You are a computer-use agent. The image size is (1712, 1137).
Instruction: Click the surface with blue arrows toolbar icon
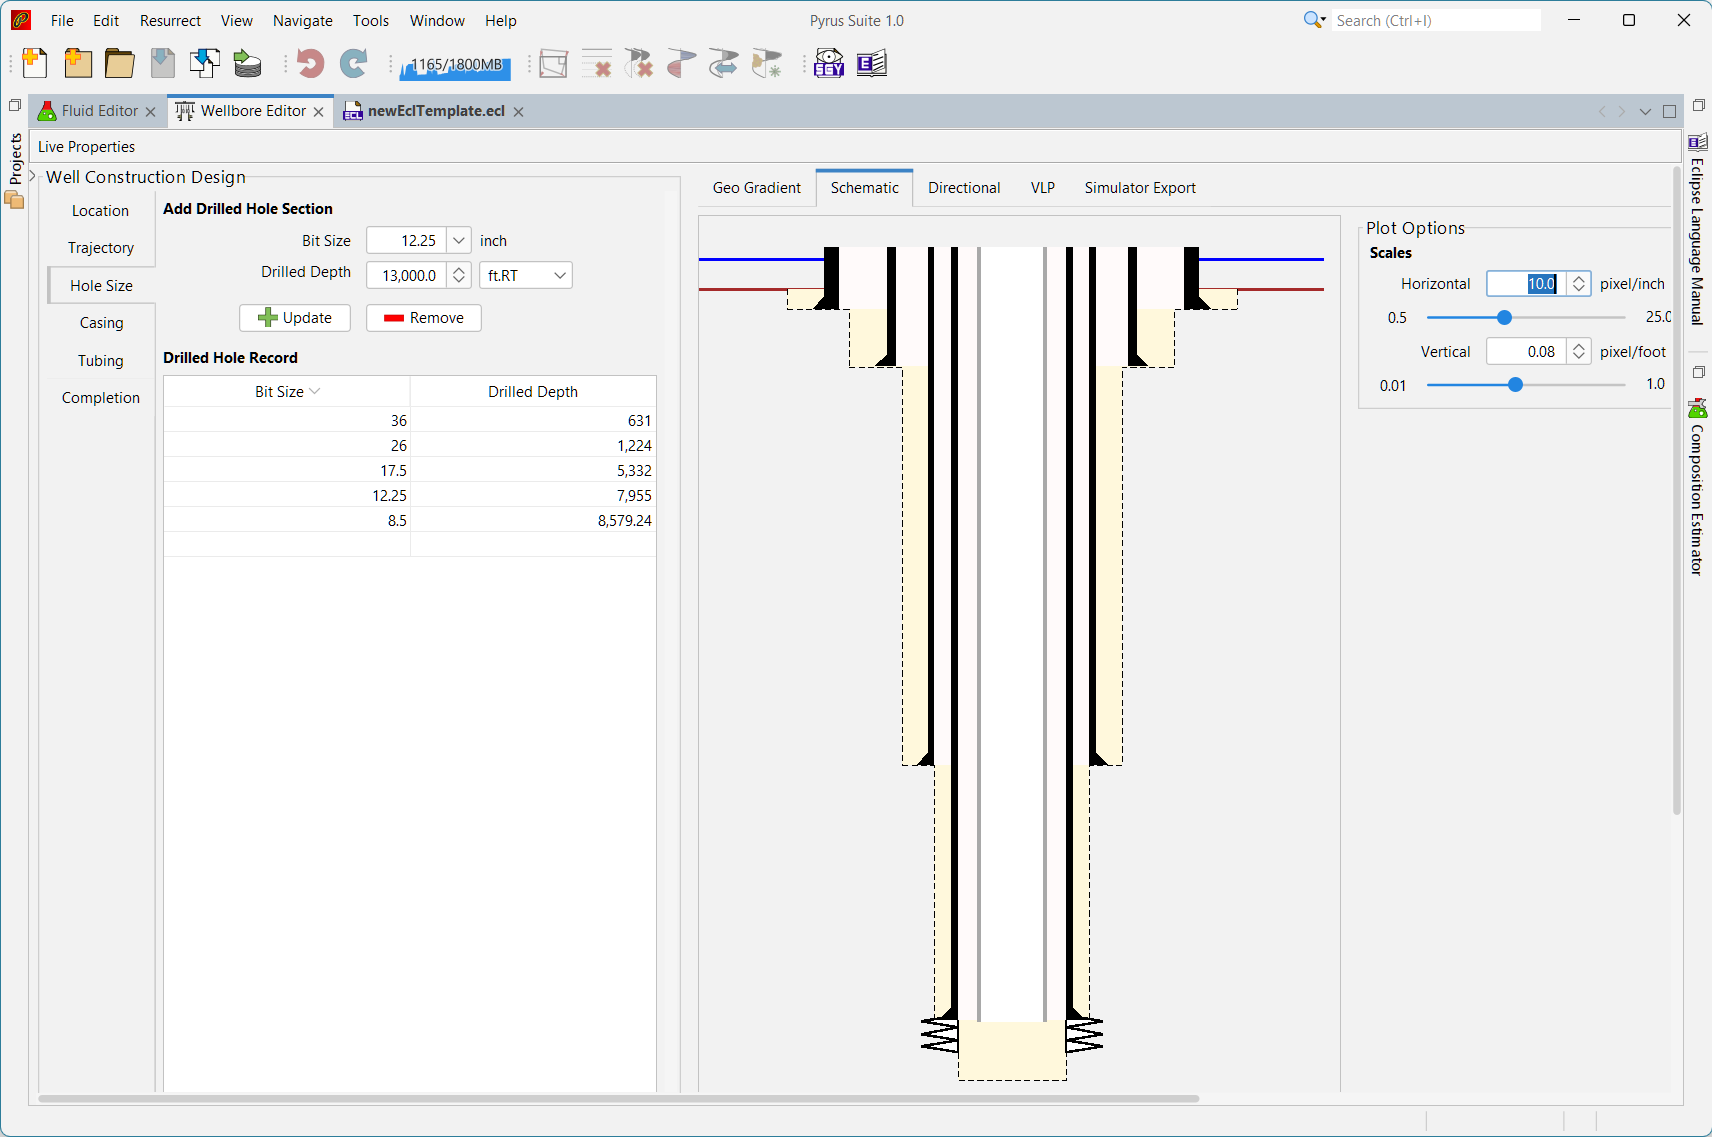pyautogui.click(x=723, y=63)
